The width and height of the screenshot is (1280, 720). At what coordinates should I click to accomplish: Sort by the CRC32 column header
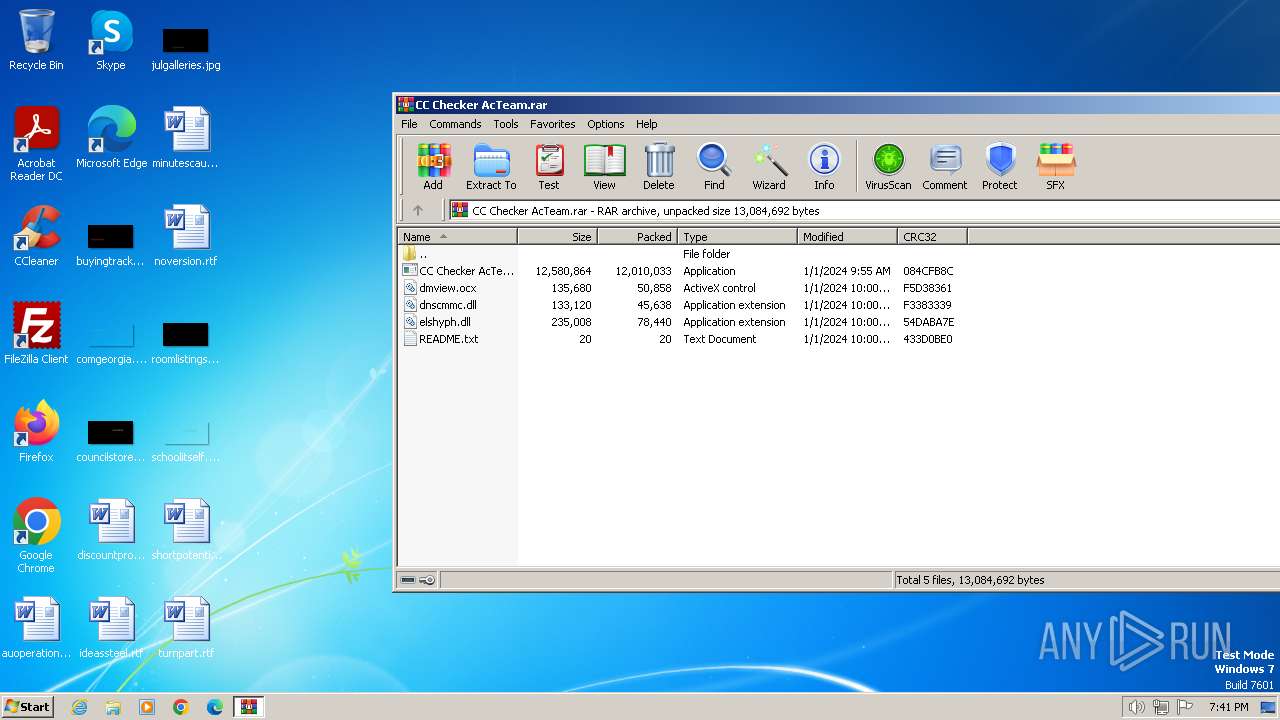pos(933,237)
